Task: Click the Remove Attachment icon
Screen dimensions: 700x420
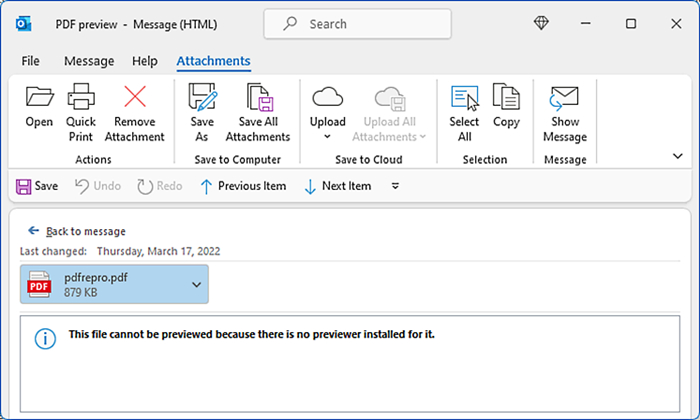Action: coord(134,99)
